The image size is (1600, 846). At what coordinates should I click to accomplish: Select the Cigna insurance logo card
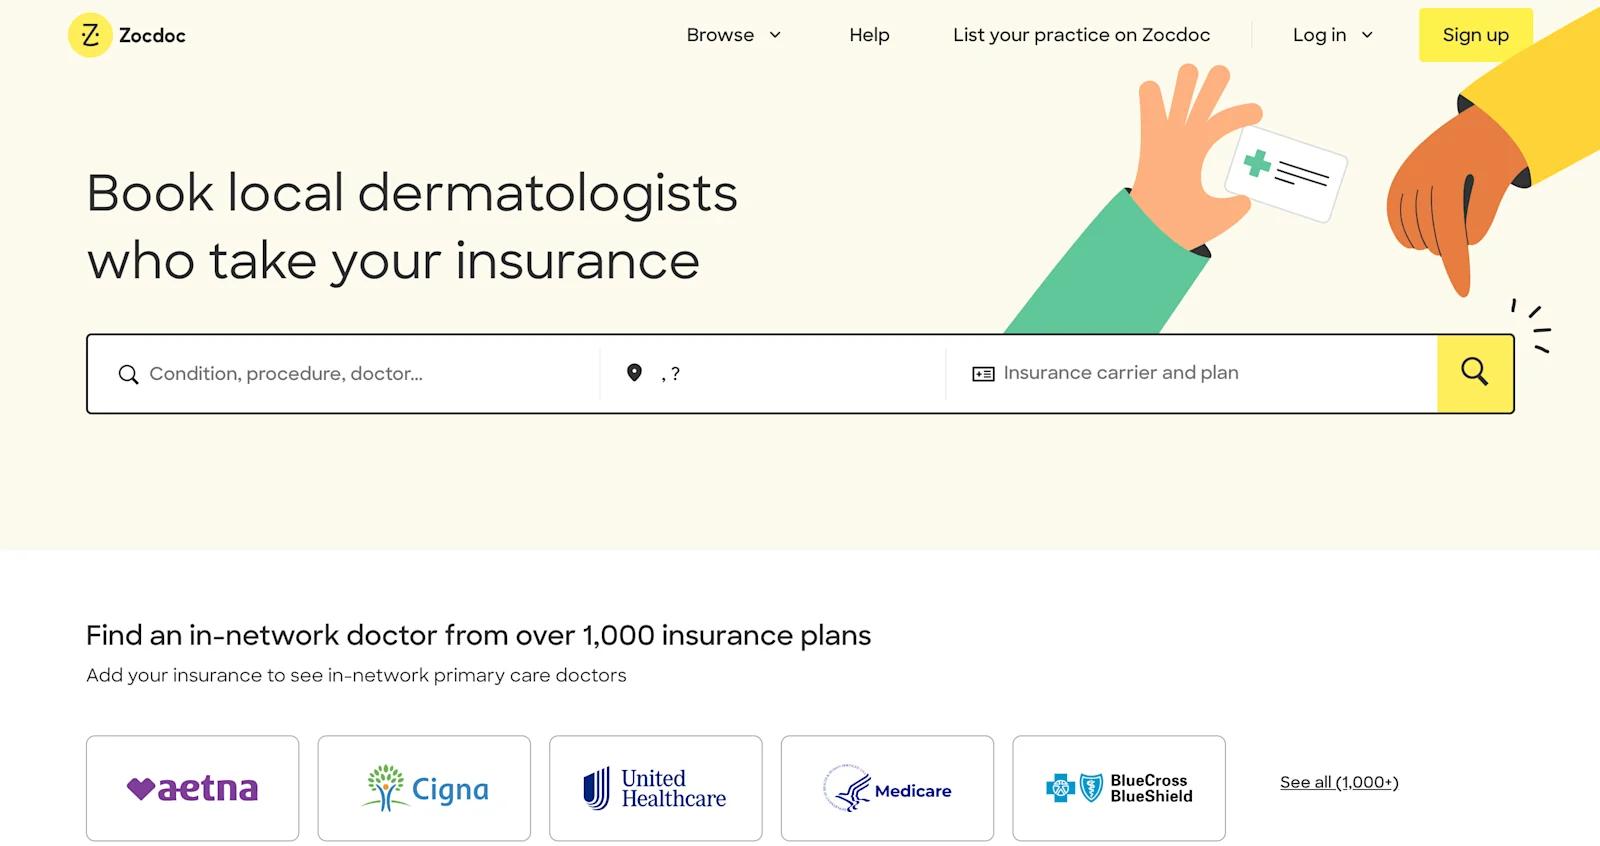[x=424, y=788]
